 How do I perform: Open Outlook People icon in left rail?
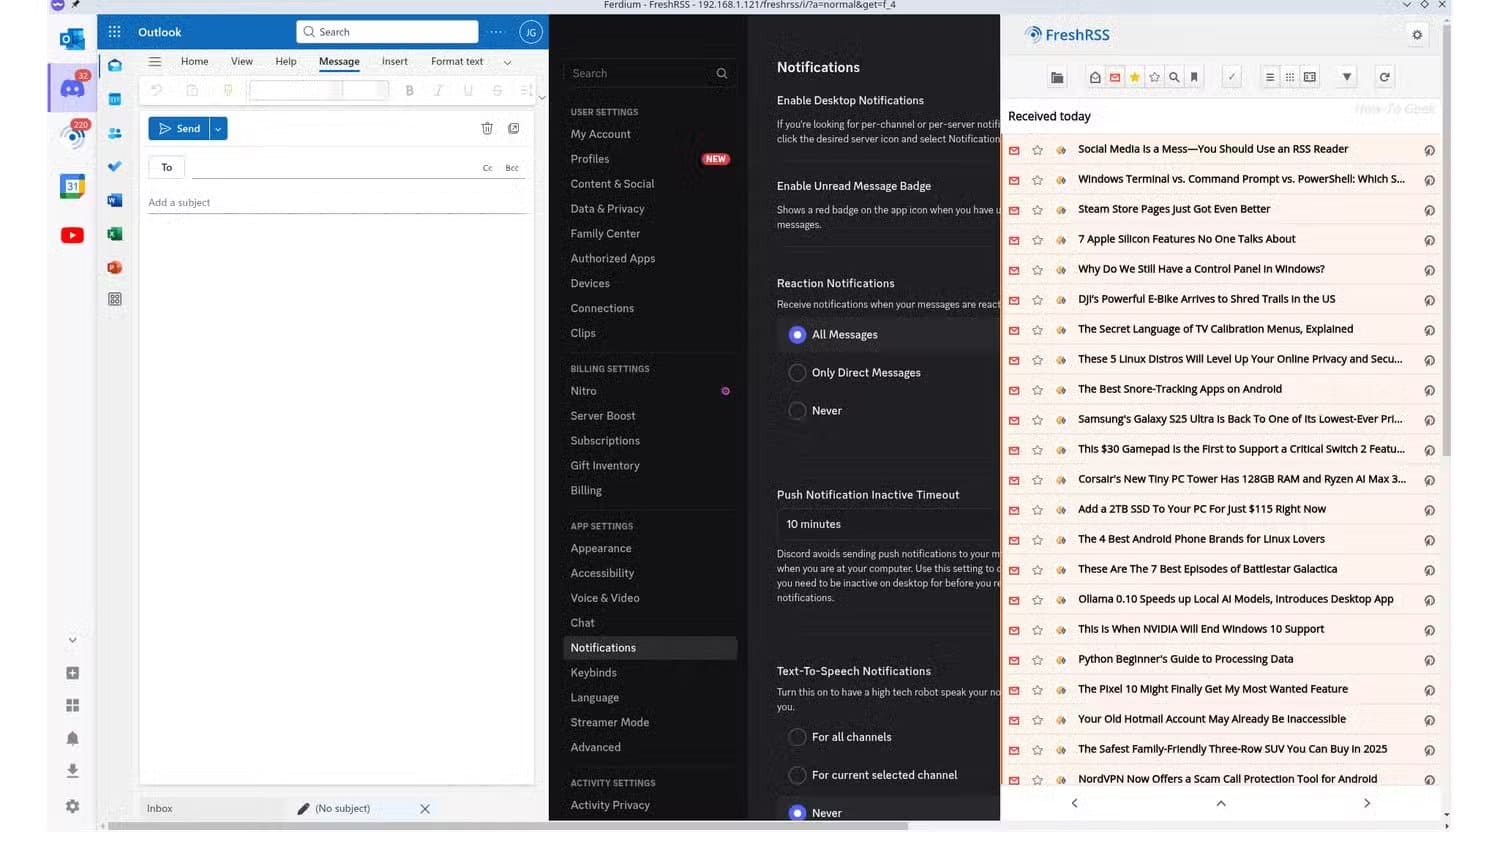pyautogui.click(x=115, y=133)
